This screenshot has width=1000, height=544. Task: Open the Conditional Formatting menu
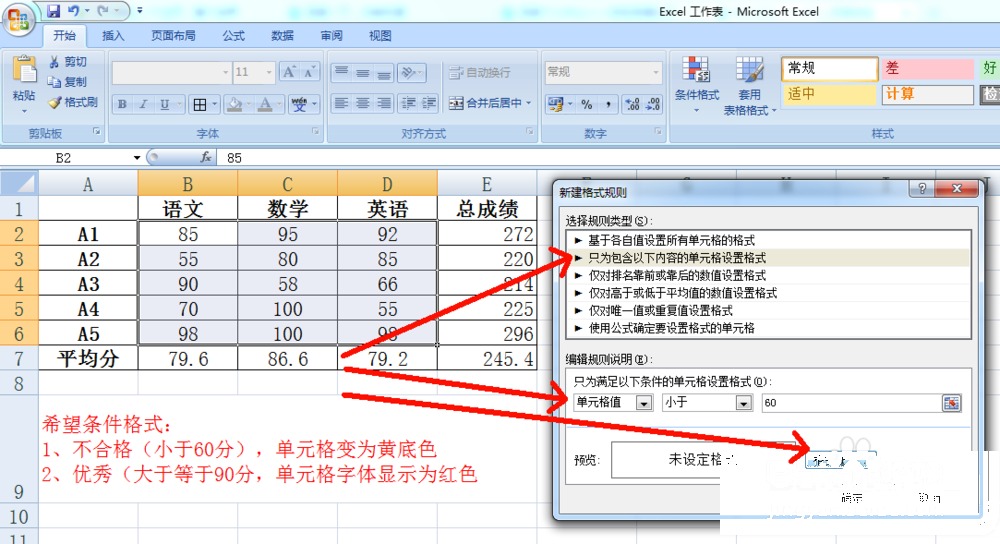pos(696,85)
